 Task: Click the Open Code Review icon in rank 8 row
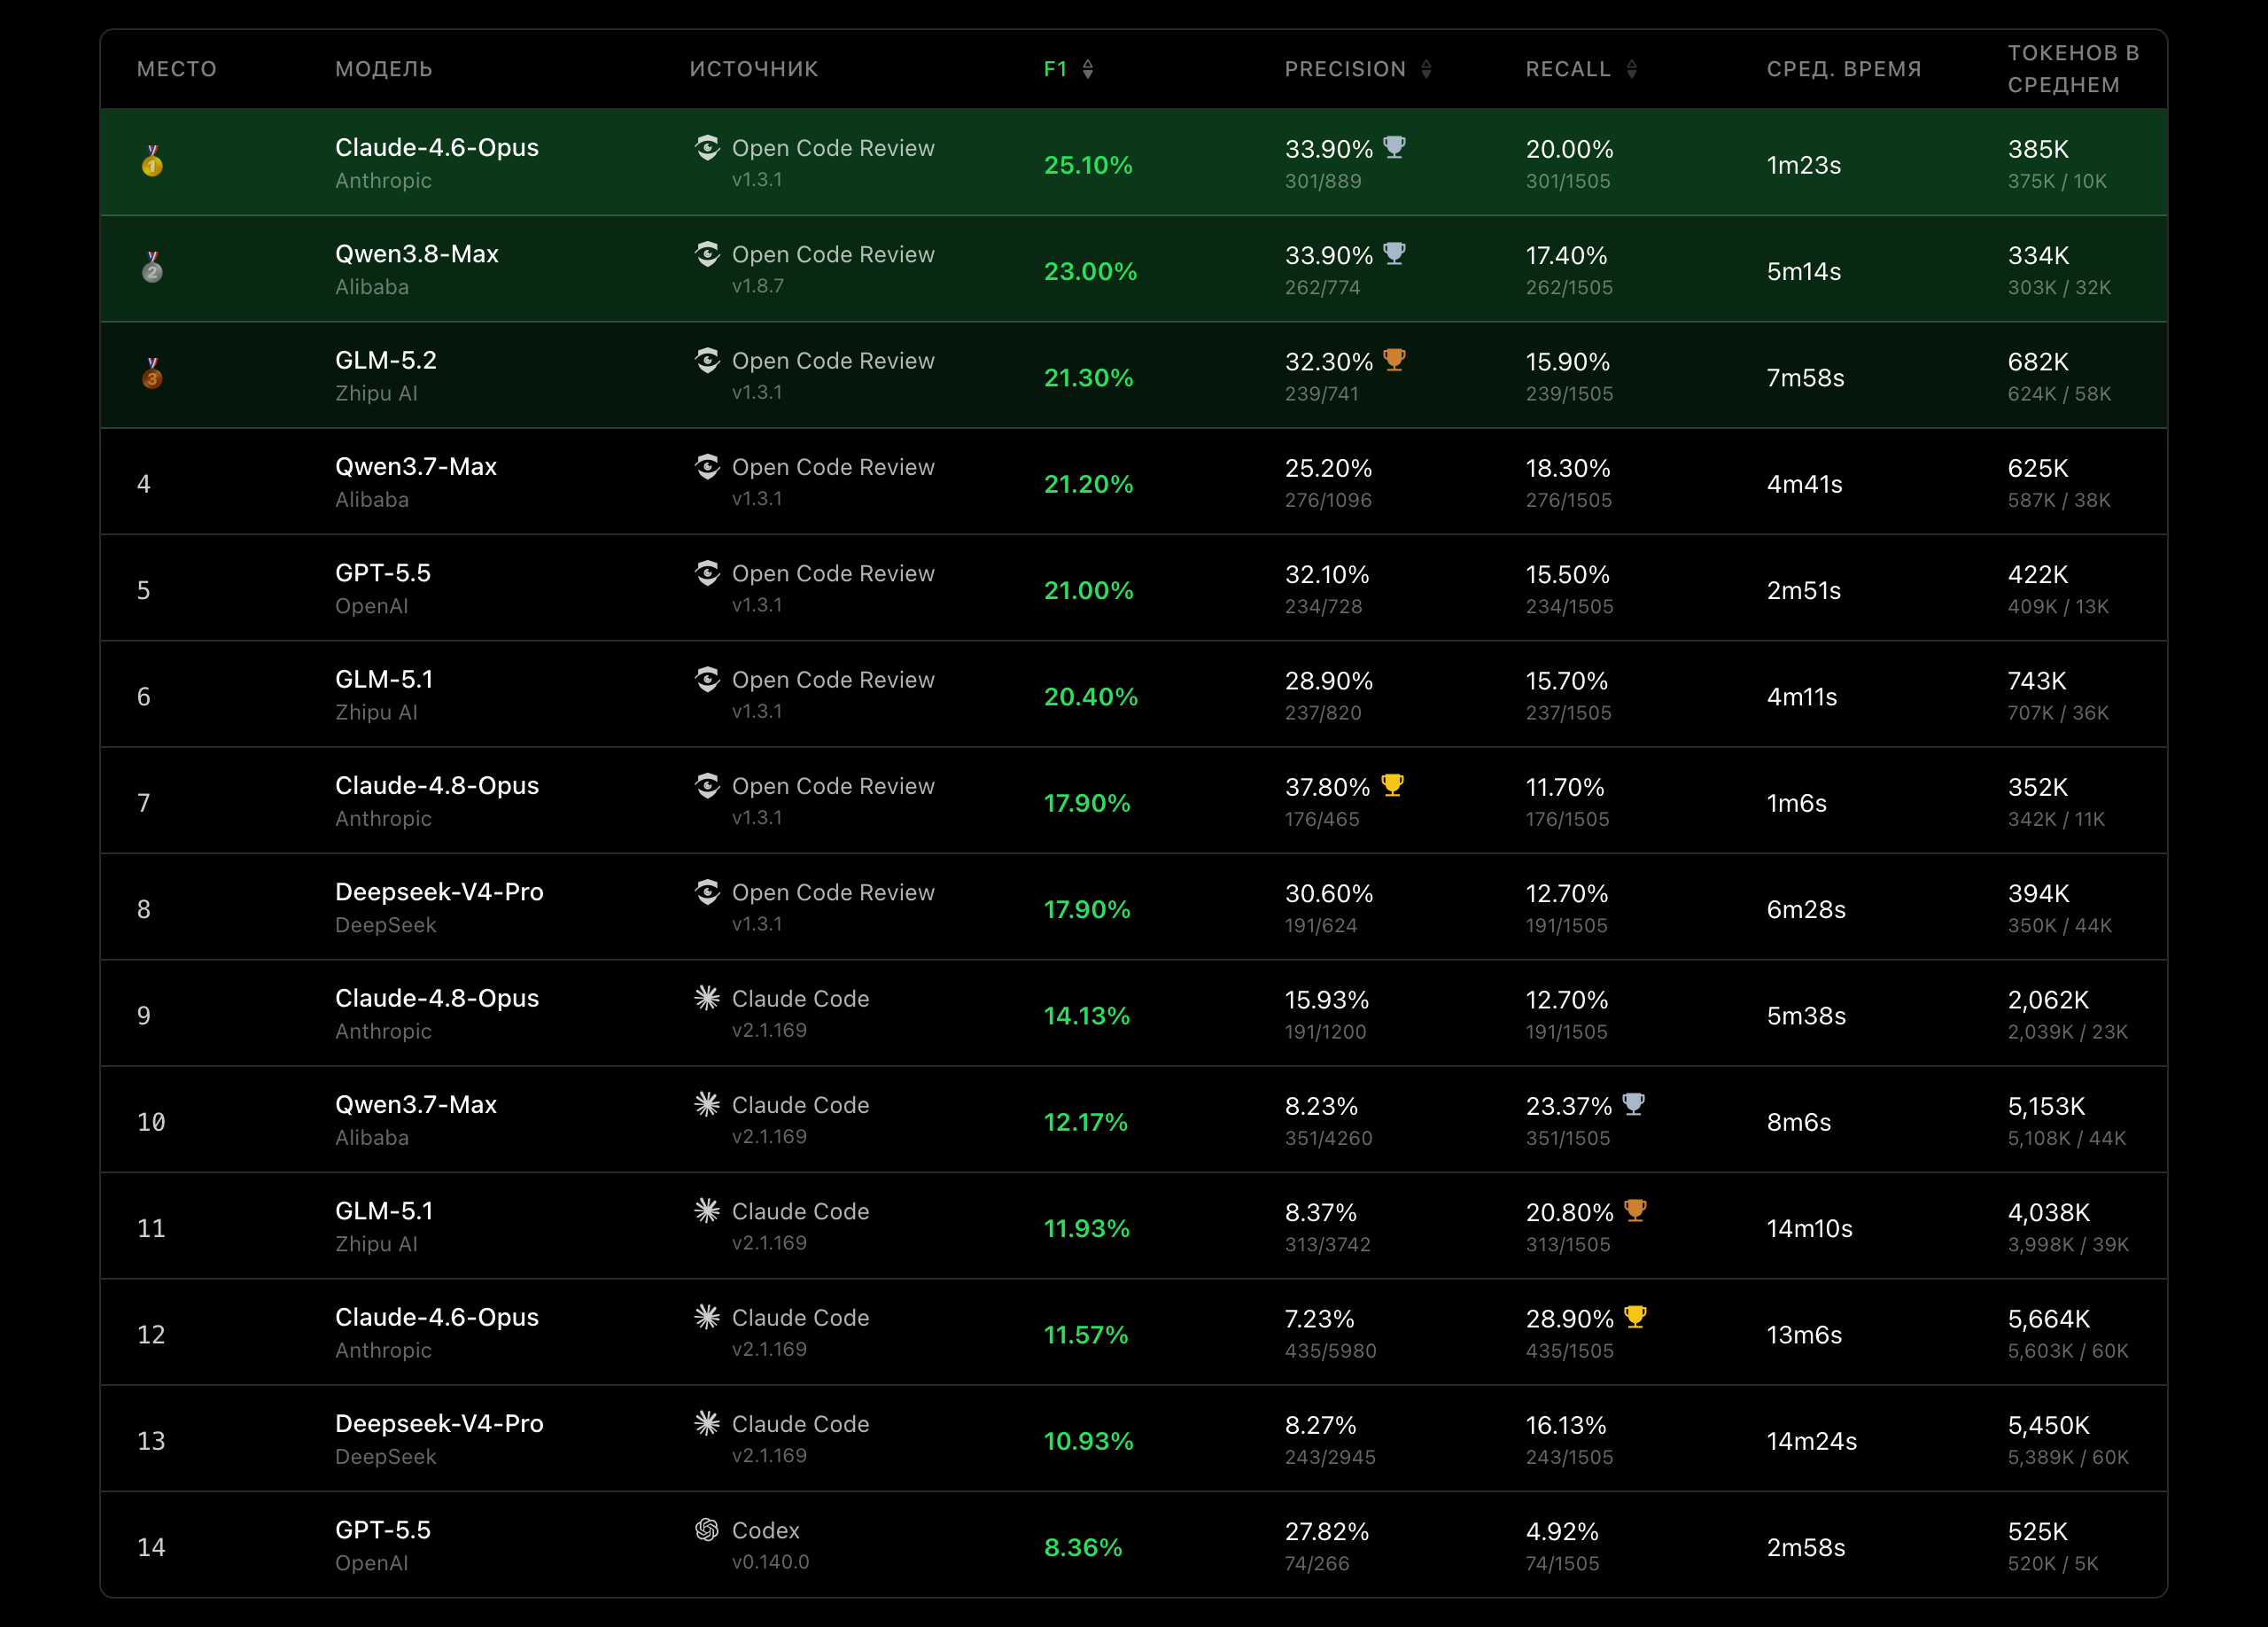coord(707,892)
